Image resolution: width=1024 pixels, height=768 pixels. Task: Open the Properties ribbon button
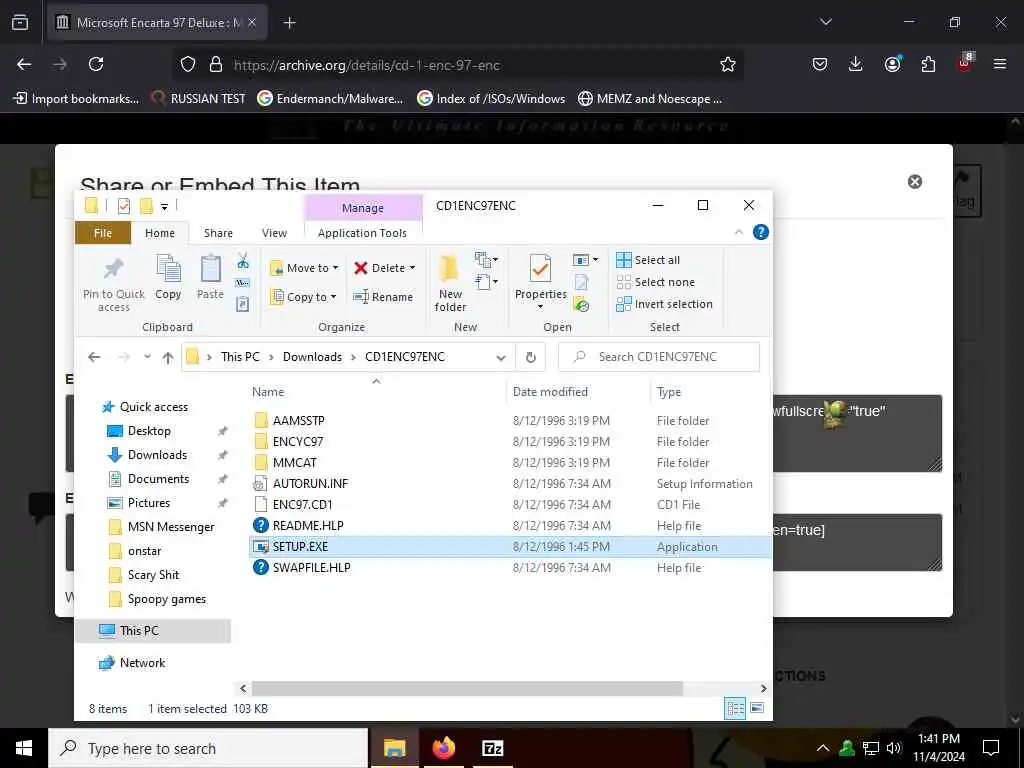click(x=540, y=282)
